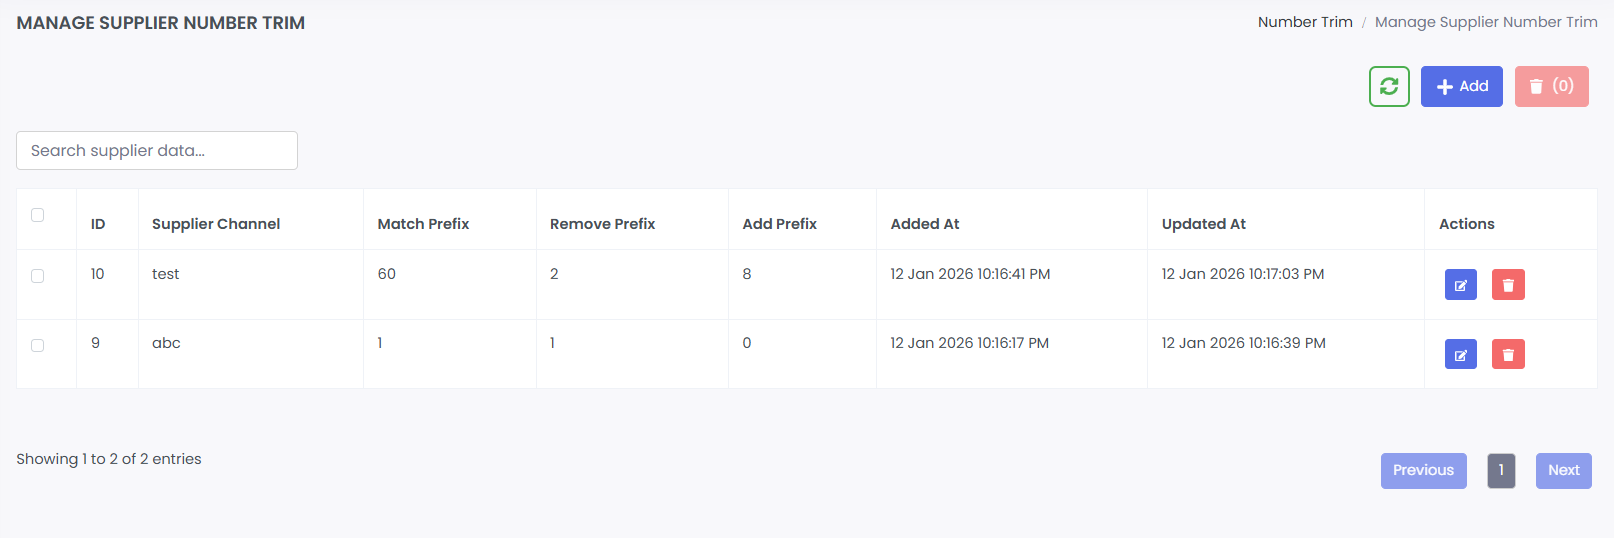Viewport: 1614px width, 538px height.
Task: Click the red bulk delete trash button
Action: pos(1551,87)
